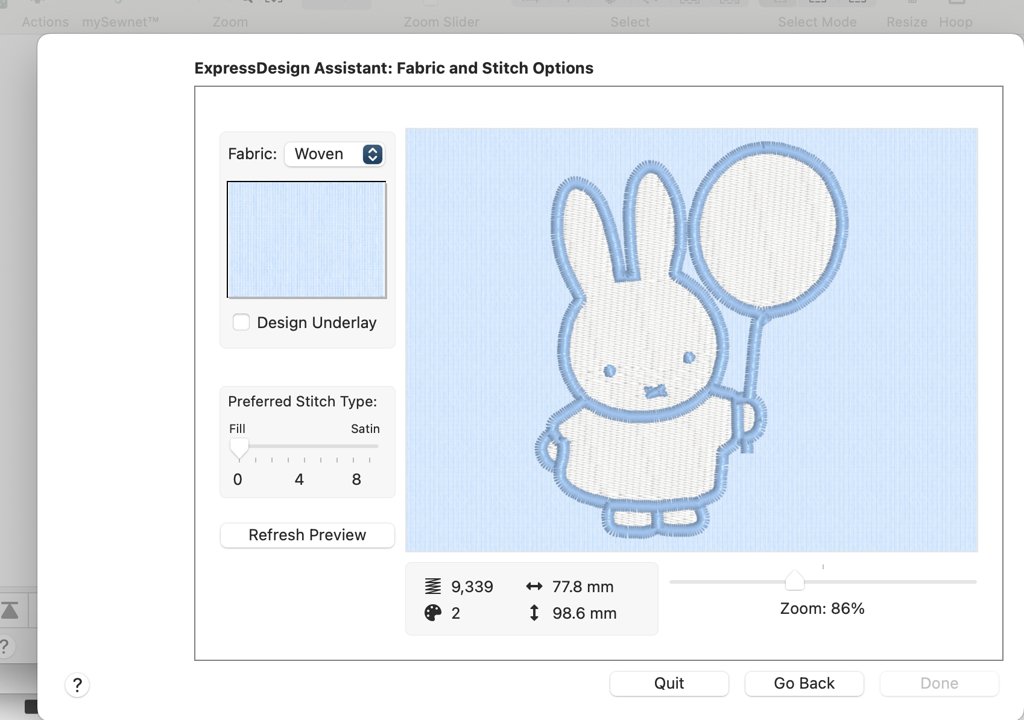
Task: Click Quit to exit the assistant
Action: tap(669, 683)
